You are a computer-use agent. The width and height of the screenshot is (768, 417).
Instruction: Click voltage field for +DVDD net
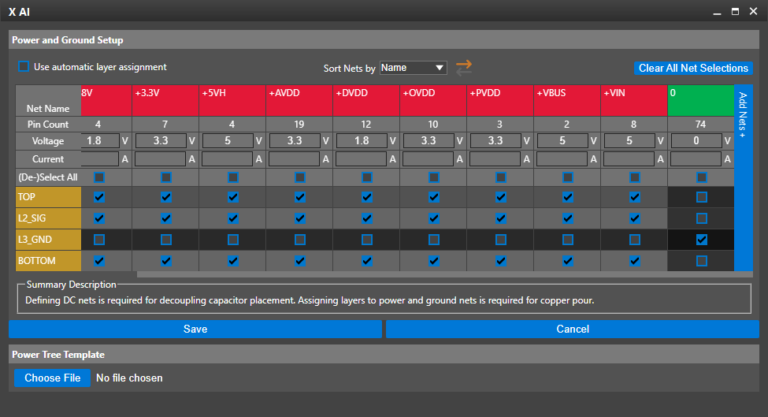tap(360, 141)
